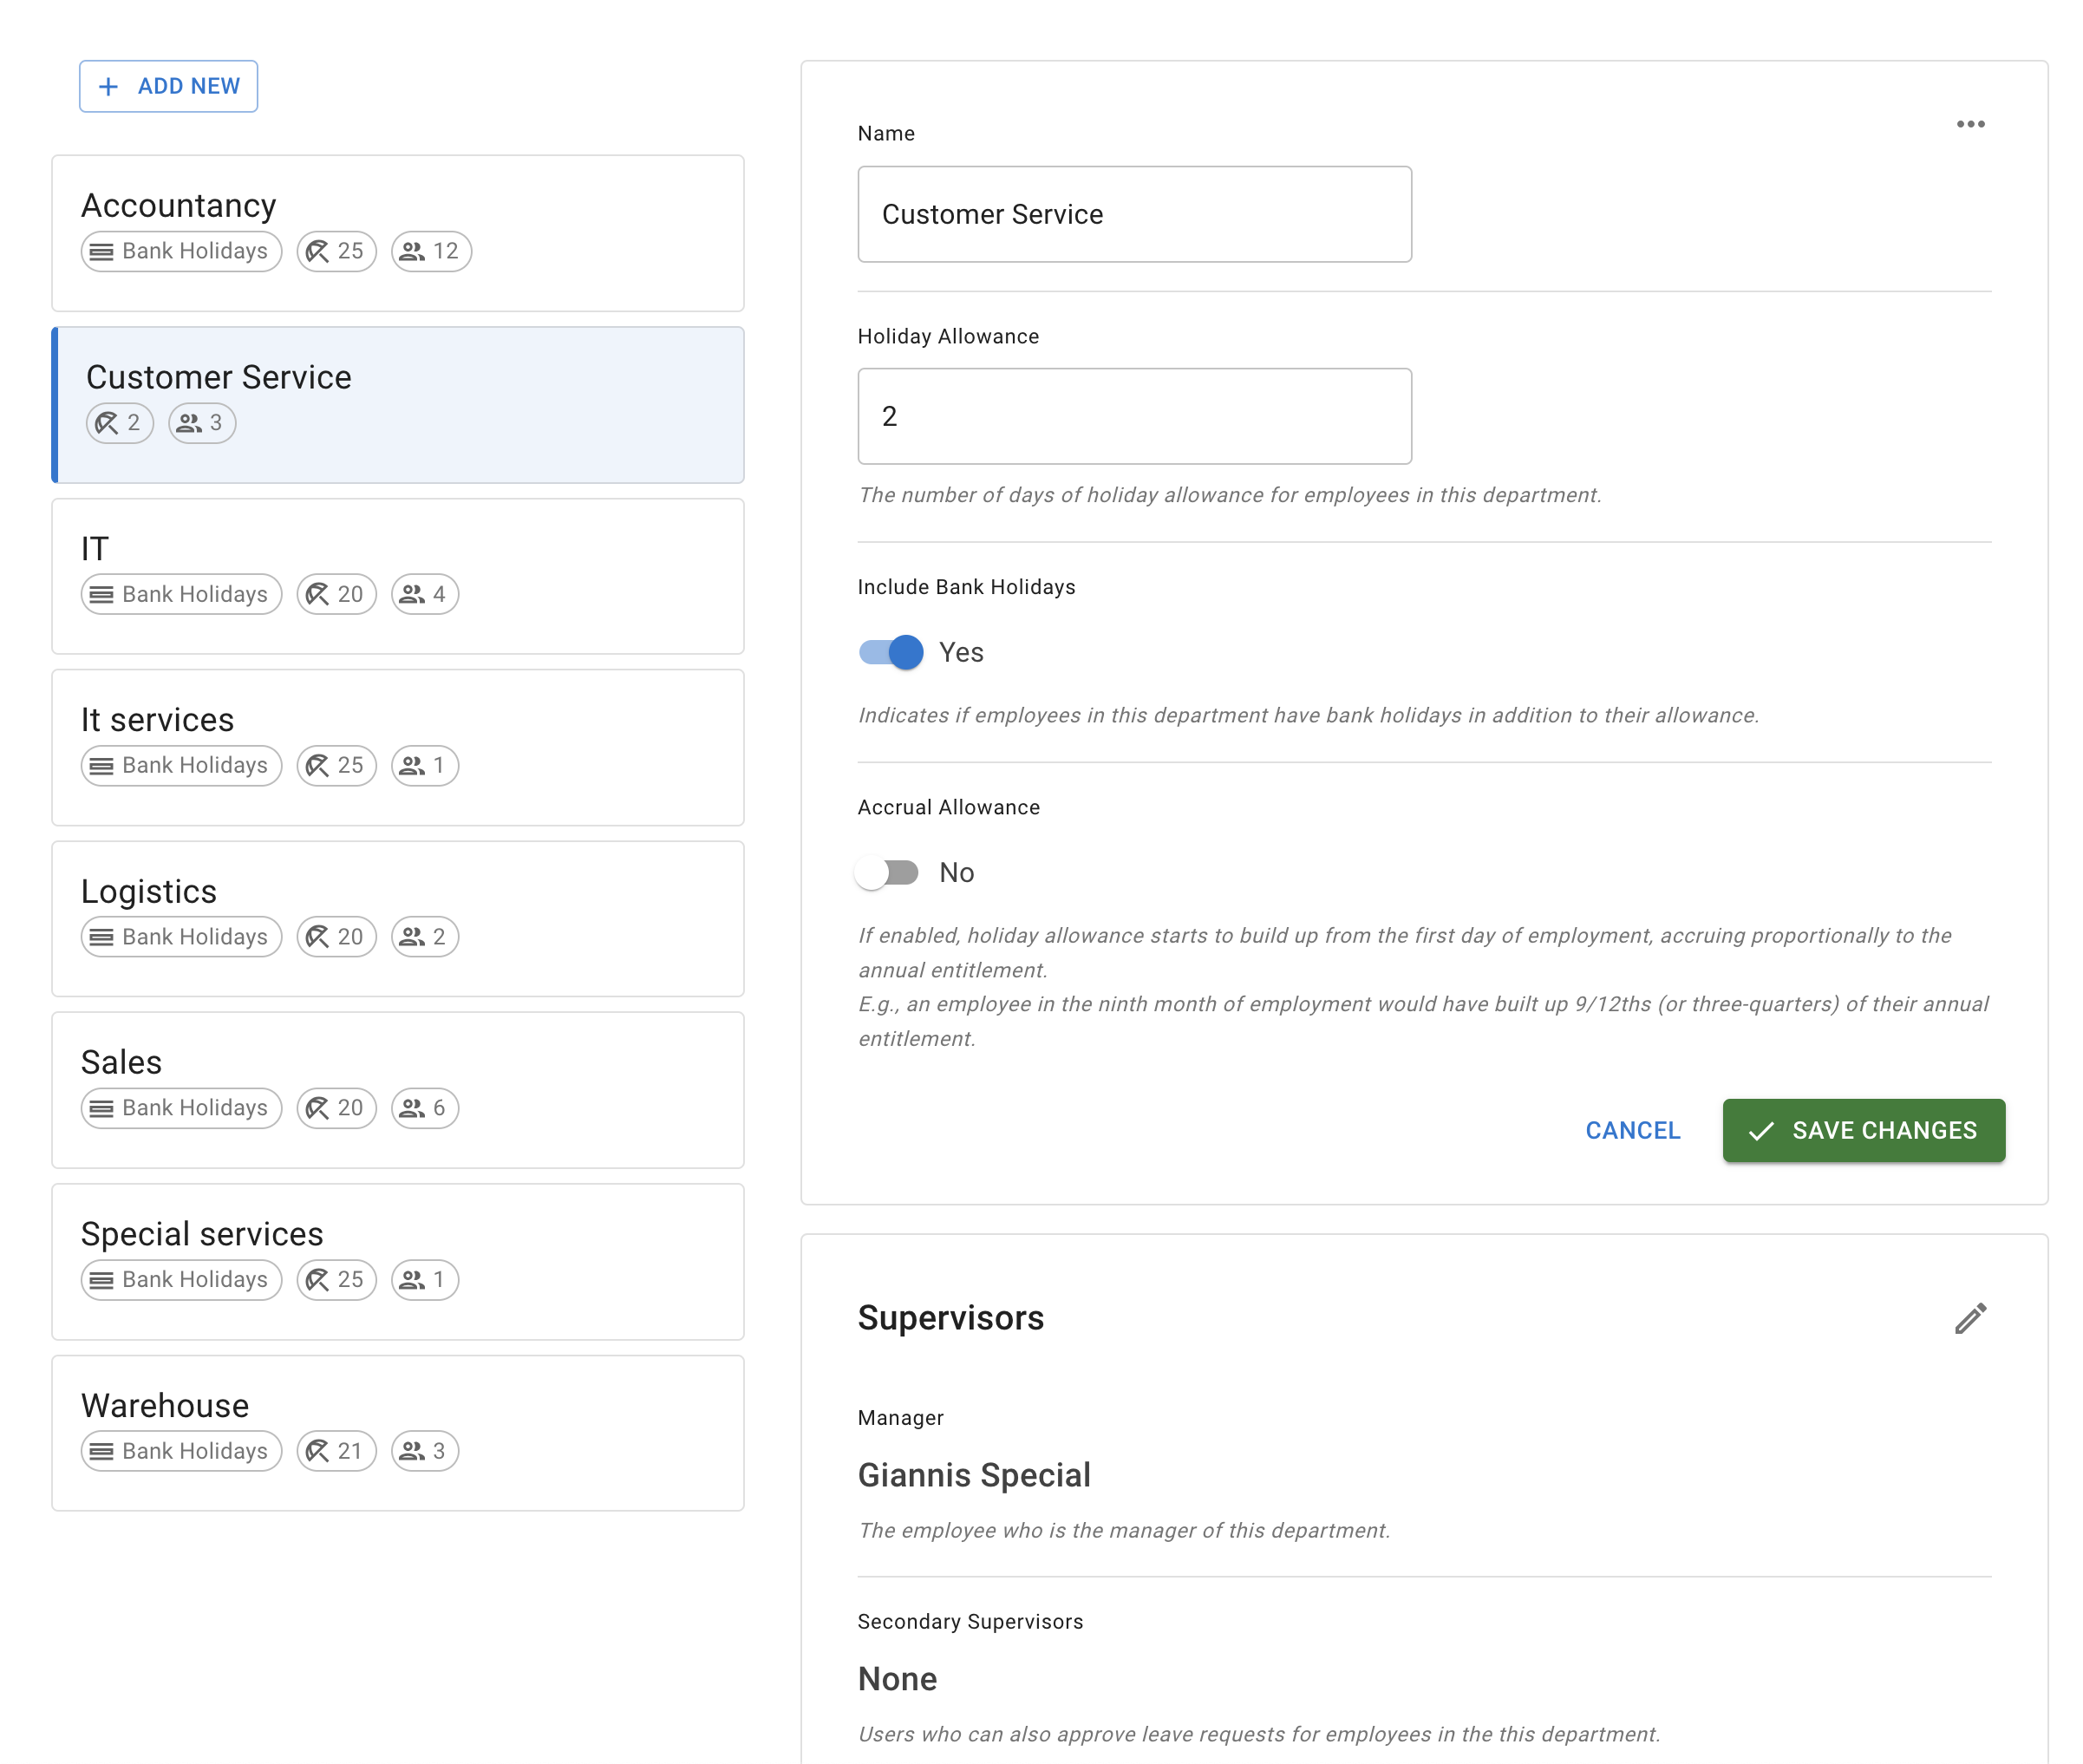Click the Sales allowance chip showing 20
This screenshot has height=1764, width=2083.
pos(336,1108)
